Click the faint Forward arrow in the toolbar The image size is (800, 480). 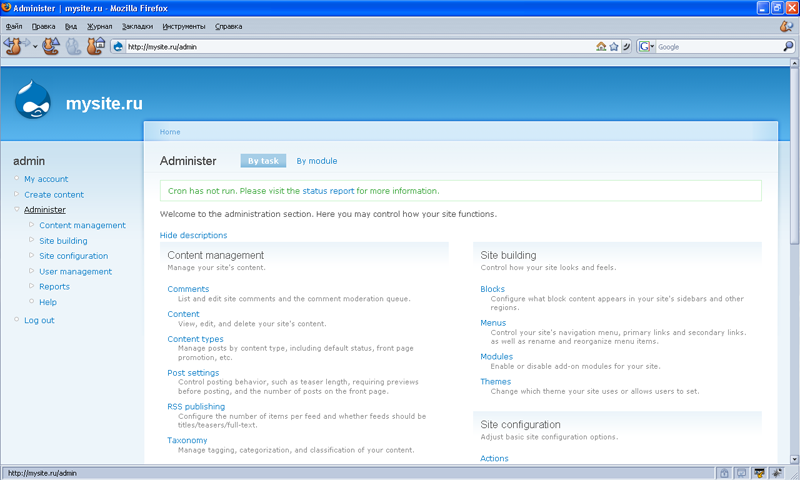26,43
